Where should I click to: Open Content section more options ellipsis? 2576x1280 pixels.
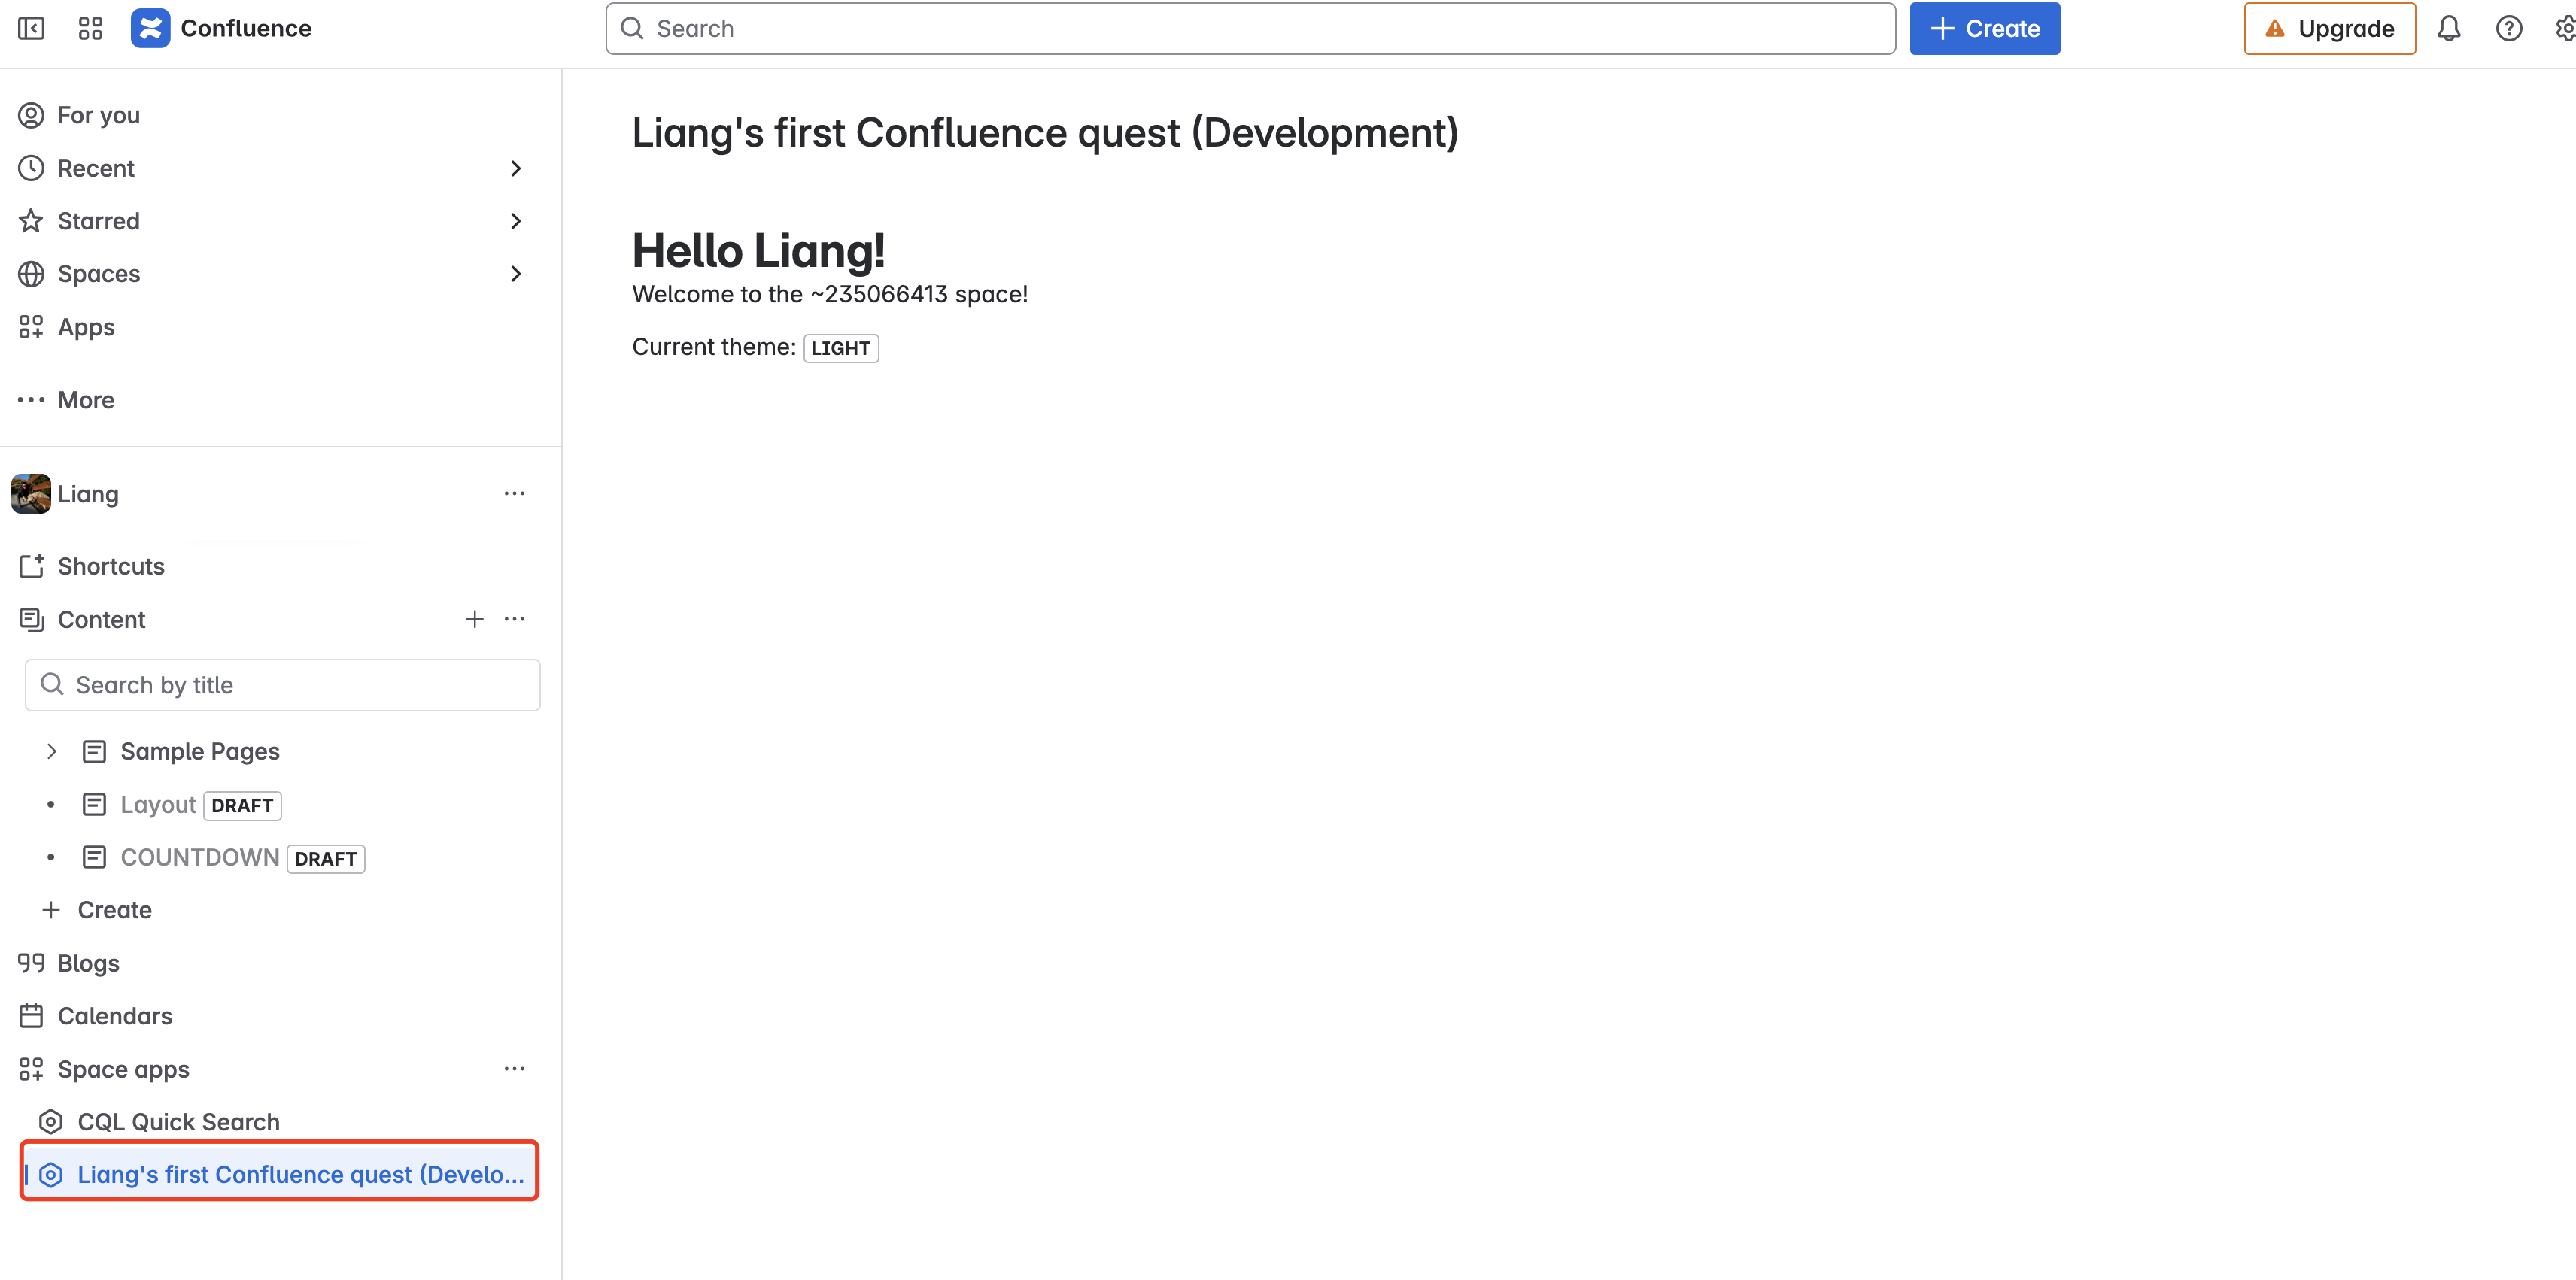[x=514, y=619]
